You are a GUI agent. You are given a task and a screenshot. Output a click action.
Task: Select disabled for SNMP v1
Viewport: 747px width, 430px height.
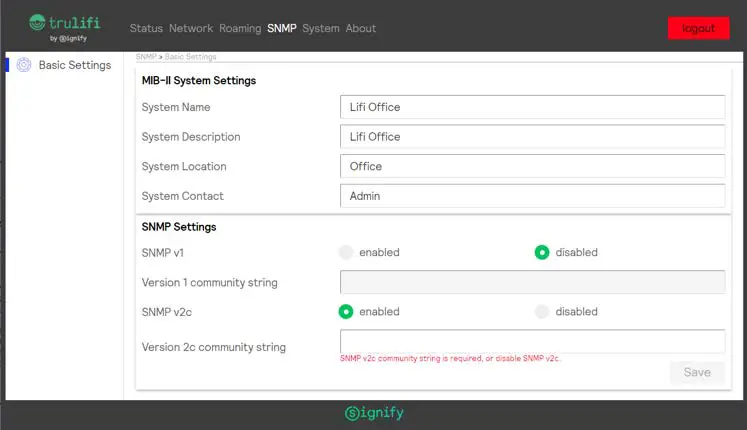point(542,252)
